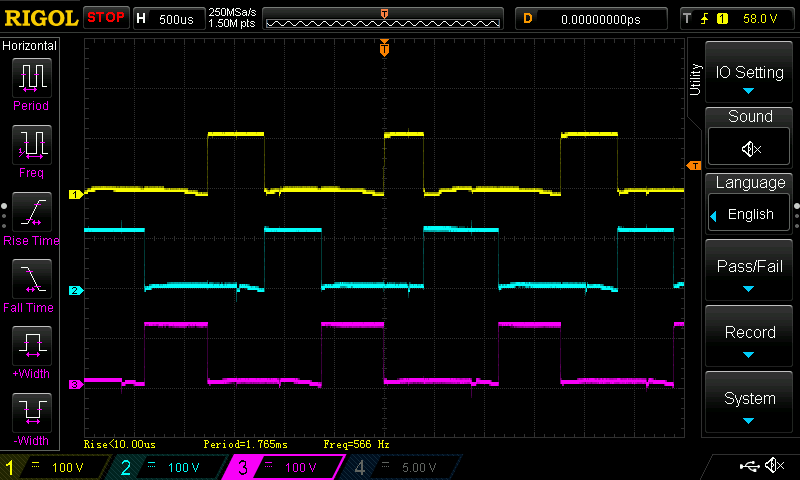
Task: Click the STOP run status indicator
Action: click(x=106, y=18)
